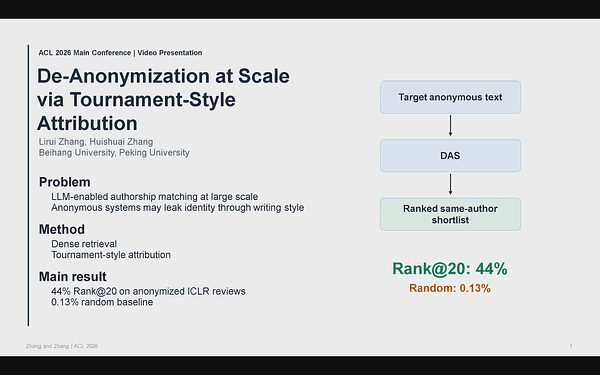Viewport: 600px width, 375px height.
Task: Click the green 'Rank@20: 44%' result
Action: pyautogui.click(x=450, y=269)
